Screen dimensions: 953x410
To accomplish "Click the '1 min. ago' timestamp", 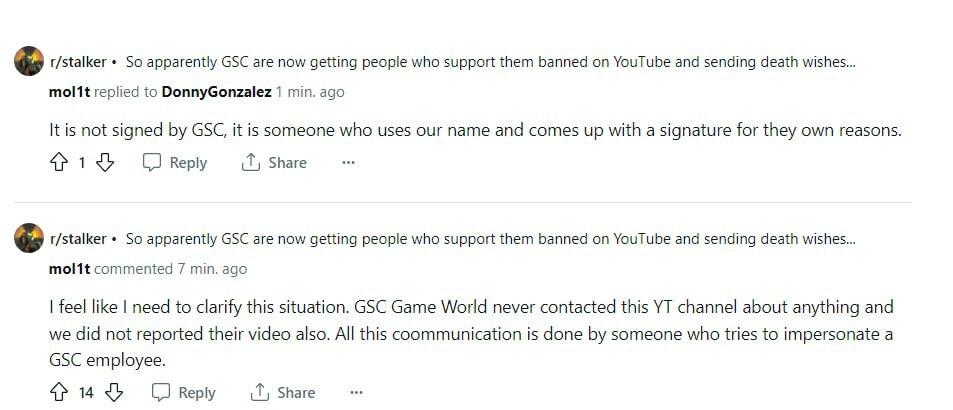I will 310,92.
